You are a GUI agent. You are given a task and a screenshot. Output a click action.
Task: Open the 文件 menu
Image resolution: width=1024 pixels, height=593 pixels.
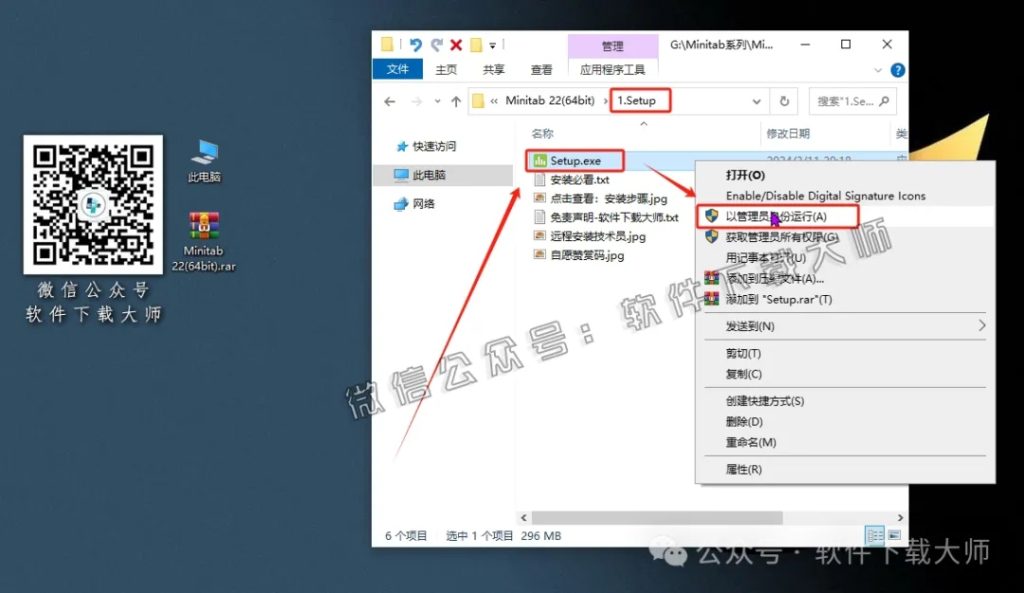tap(397, 69)
